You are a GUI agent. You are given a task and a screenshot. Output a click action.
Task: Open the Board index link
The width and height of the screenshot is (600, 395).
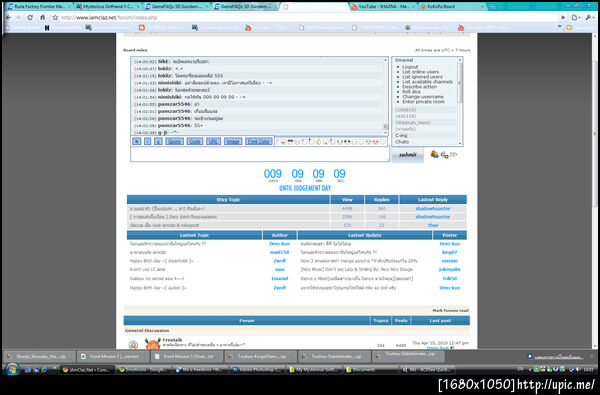point(135,50)
